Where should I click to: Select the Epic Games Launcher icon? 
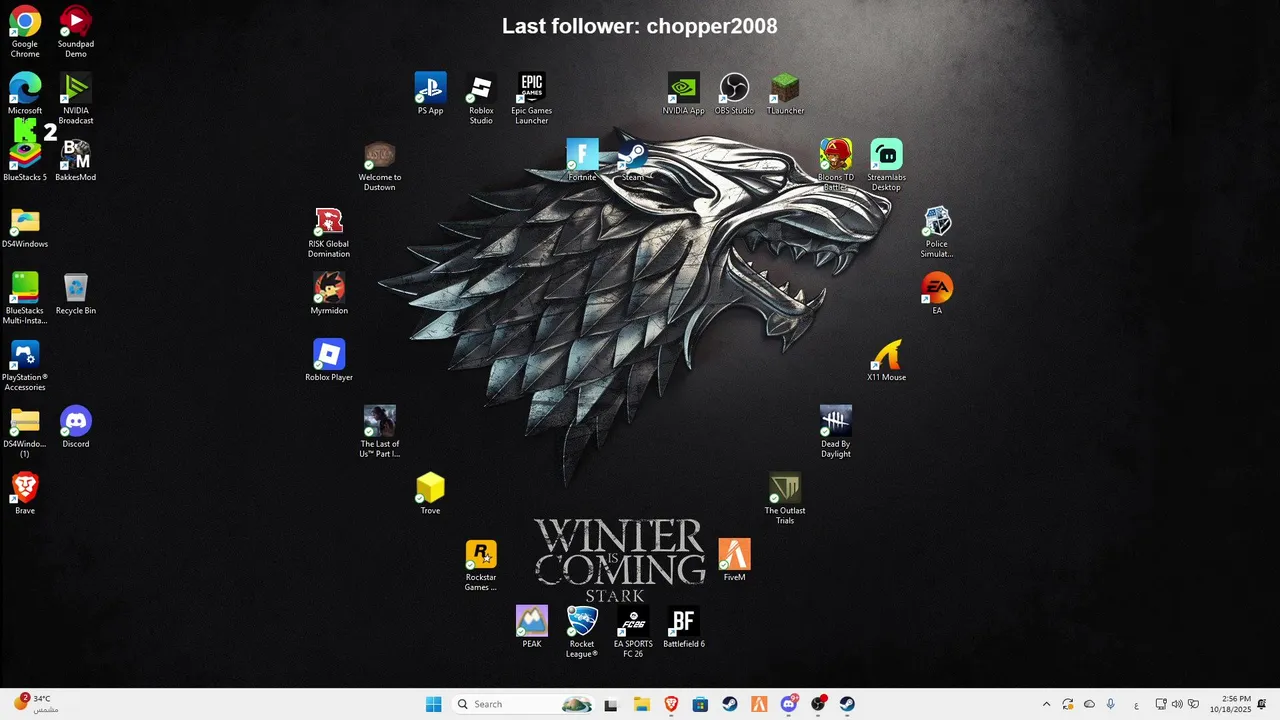(x=532, y=99)
